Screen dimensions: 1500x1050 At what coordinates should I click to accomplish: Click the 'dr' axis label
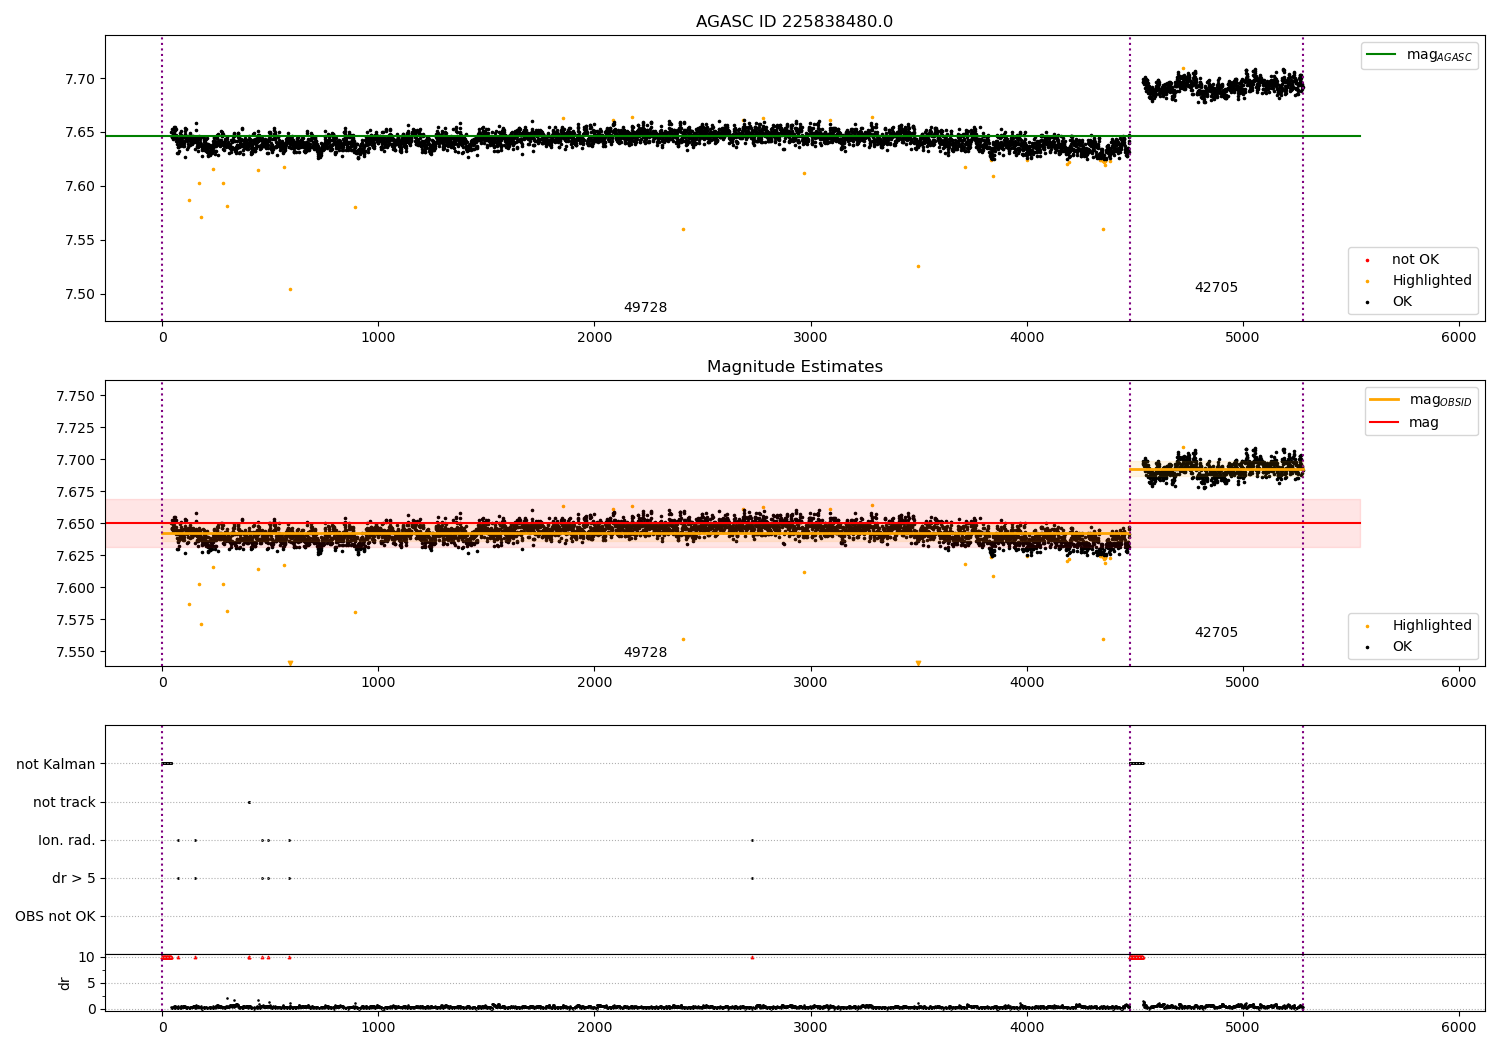click(65, 983)
